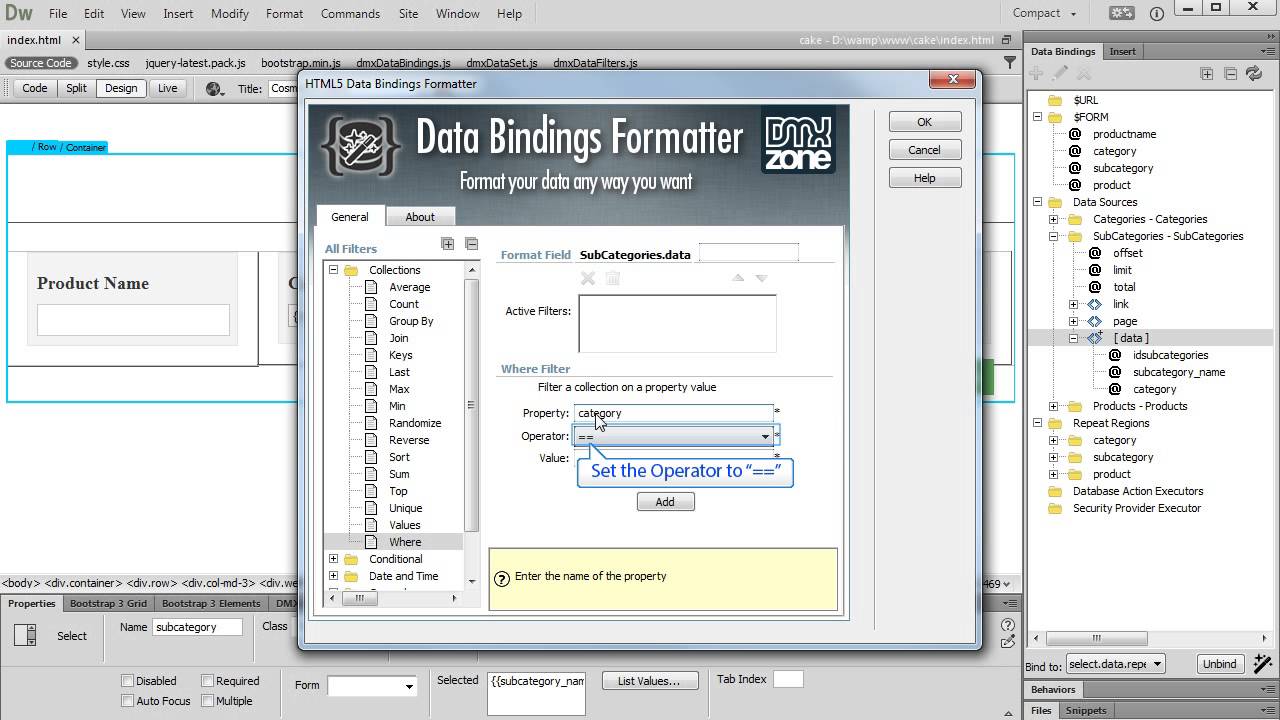The width and height of the screenshot is (1280, 720).
Task: Click the collapse-all icon in Data Bindings panel
Action: pyautogui.click(x=1230, y=74)
